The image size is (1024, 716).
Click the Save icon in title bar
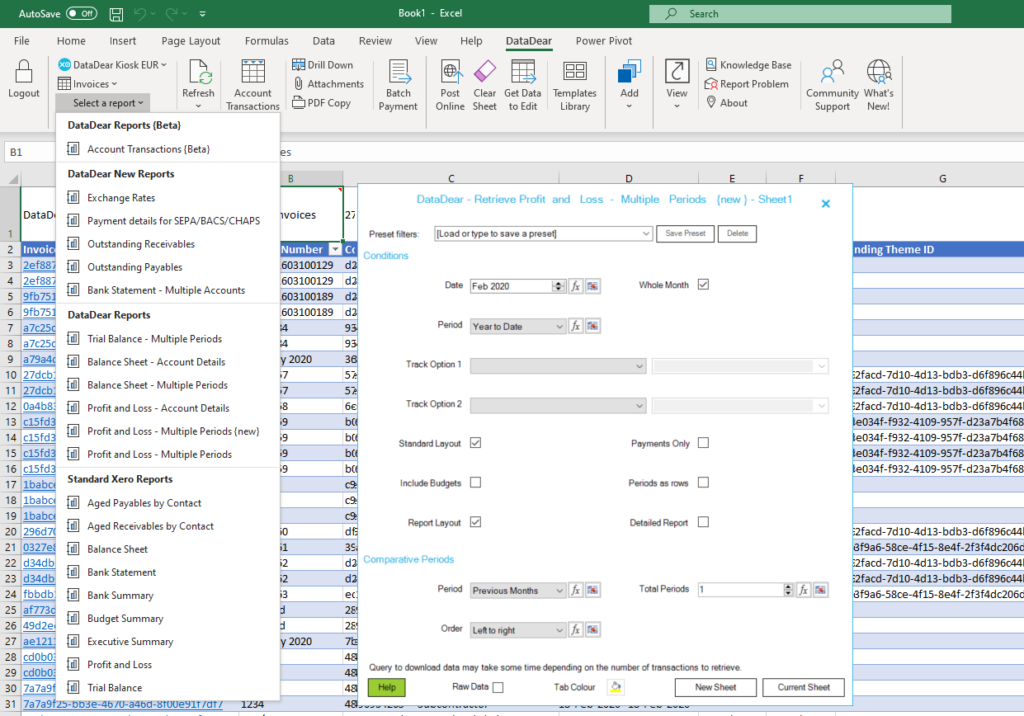pyautogui.click(x=116, y=14)
